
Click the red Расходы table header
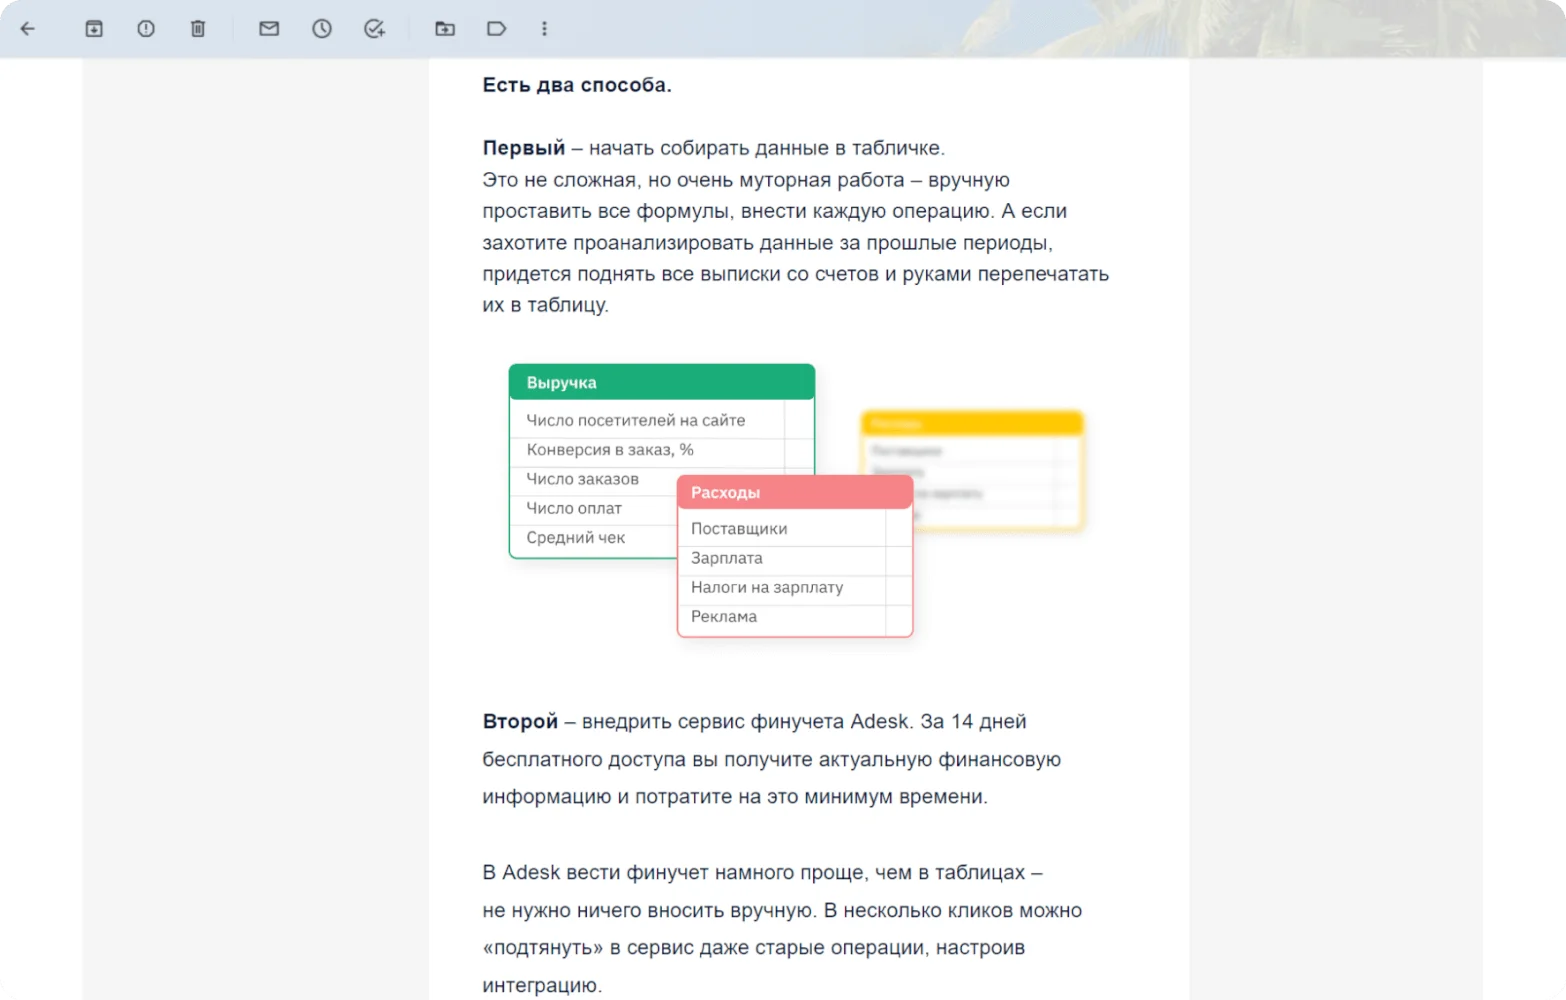[x=794, y=492]
